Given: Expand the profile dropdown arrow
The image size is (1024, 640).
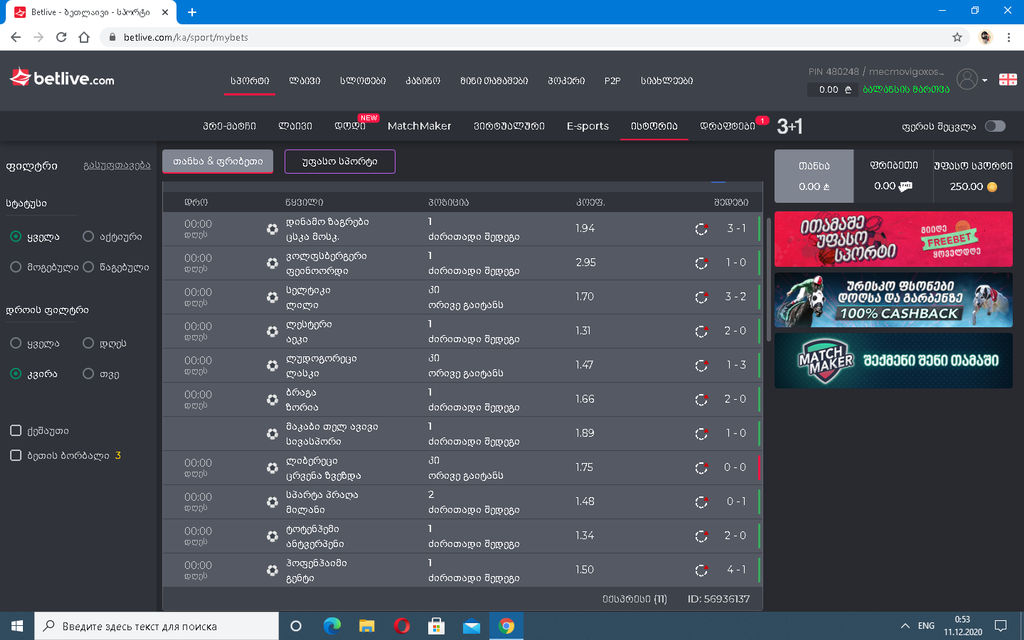Looking at the screenshot, I should click(984, 80).
